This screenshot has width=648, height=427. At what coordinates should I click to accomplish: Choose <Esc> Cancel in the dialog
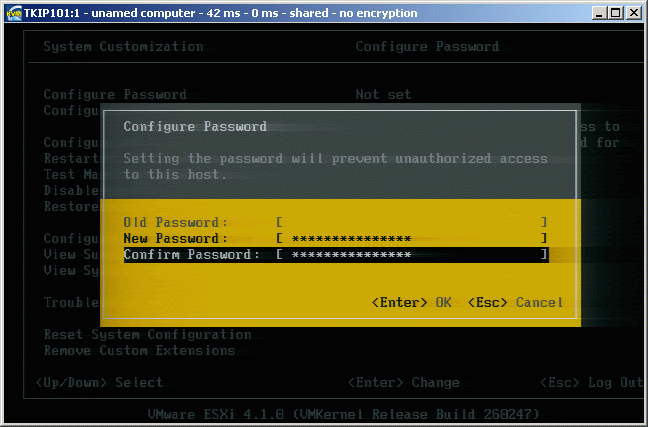[517, 302]
